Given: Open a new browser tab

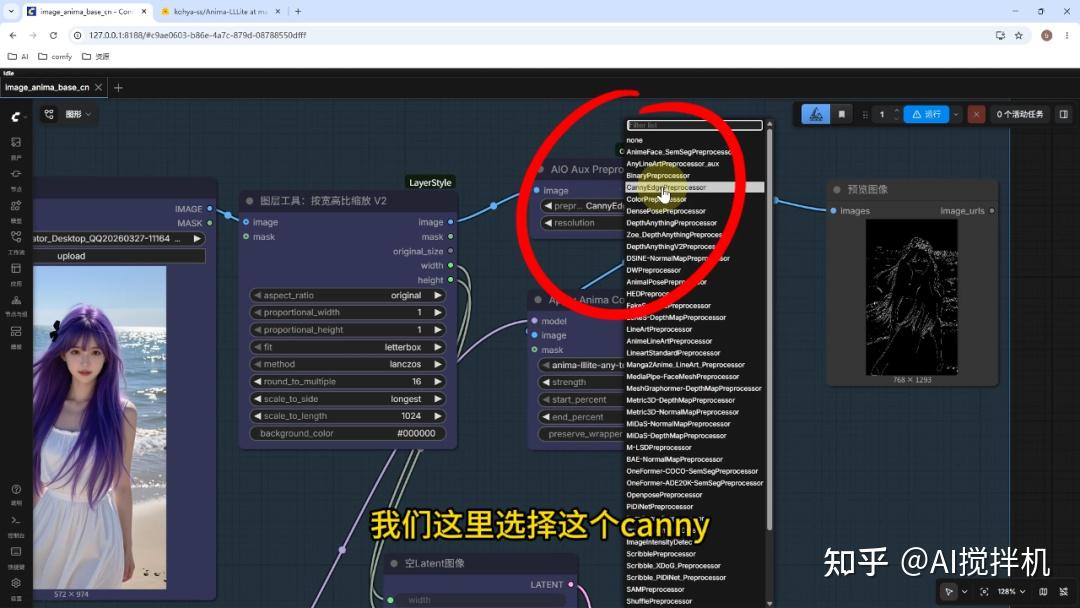Looking at the screenshot, I should 298,12.
